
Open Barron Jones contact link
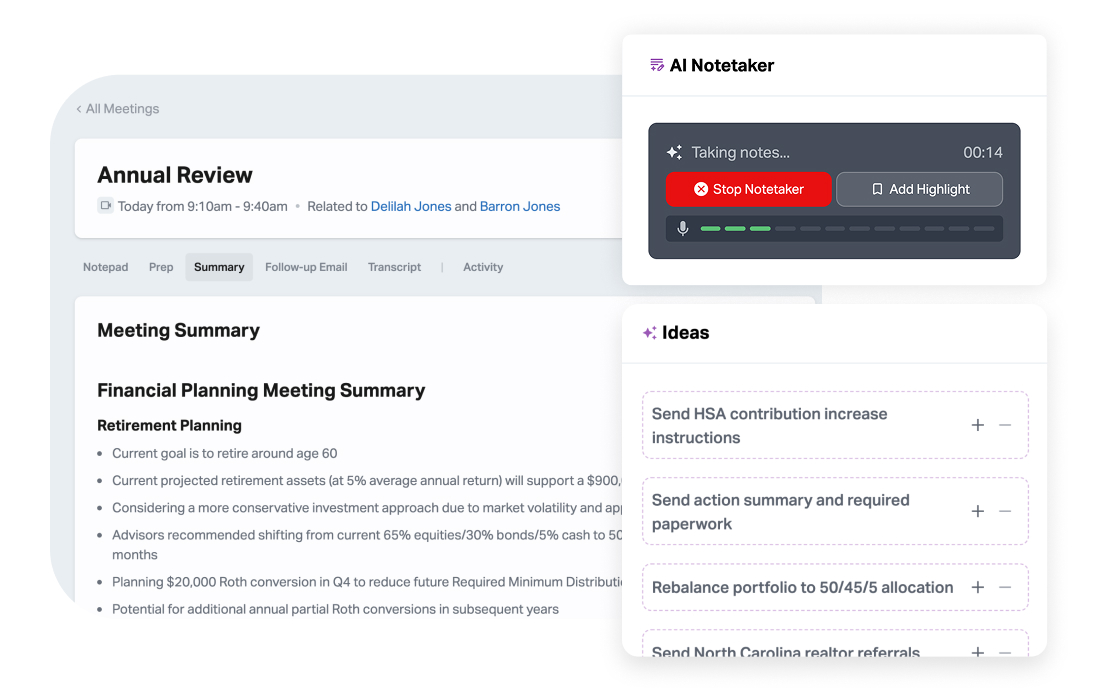(x=520, y=207)
